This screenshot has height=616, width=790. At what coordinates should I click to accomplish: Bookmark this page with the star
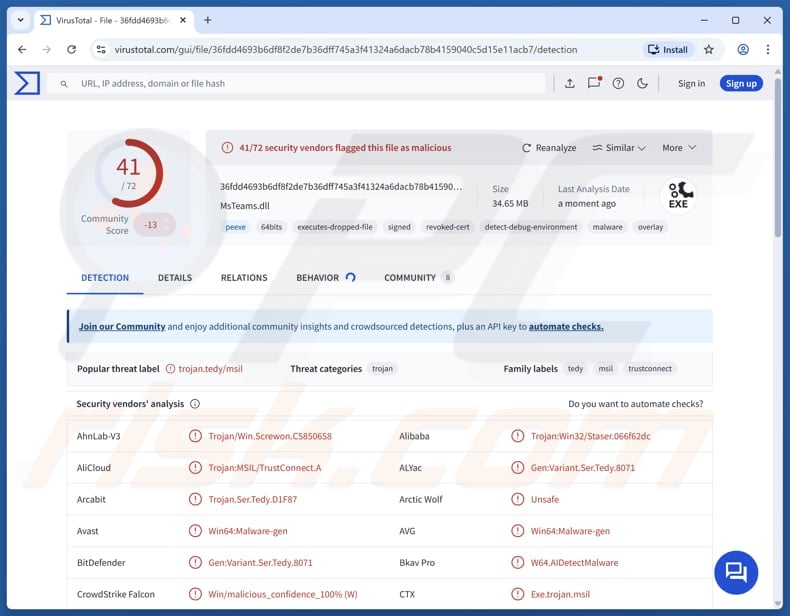point(709,49)
